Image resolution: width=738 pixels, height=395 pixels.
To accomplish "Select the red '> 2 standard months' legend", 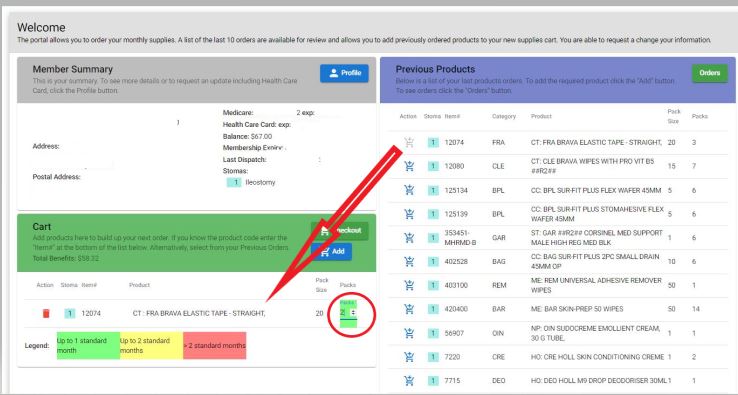I will (215, 346).
